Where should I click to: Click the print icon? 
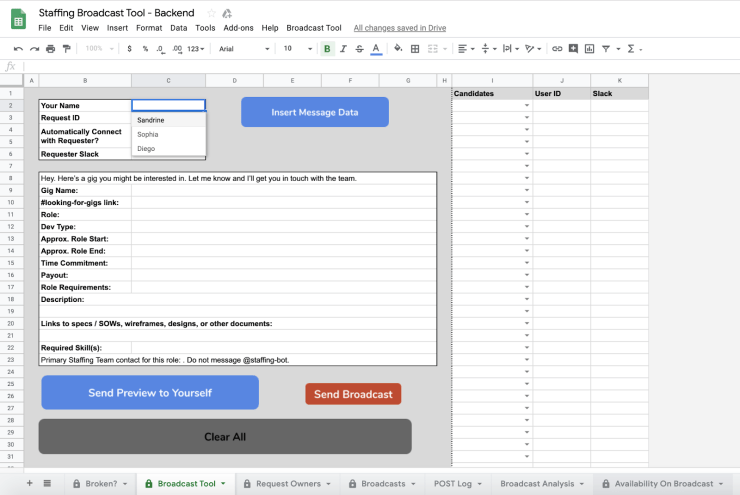pos(50,48)
